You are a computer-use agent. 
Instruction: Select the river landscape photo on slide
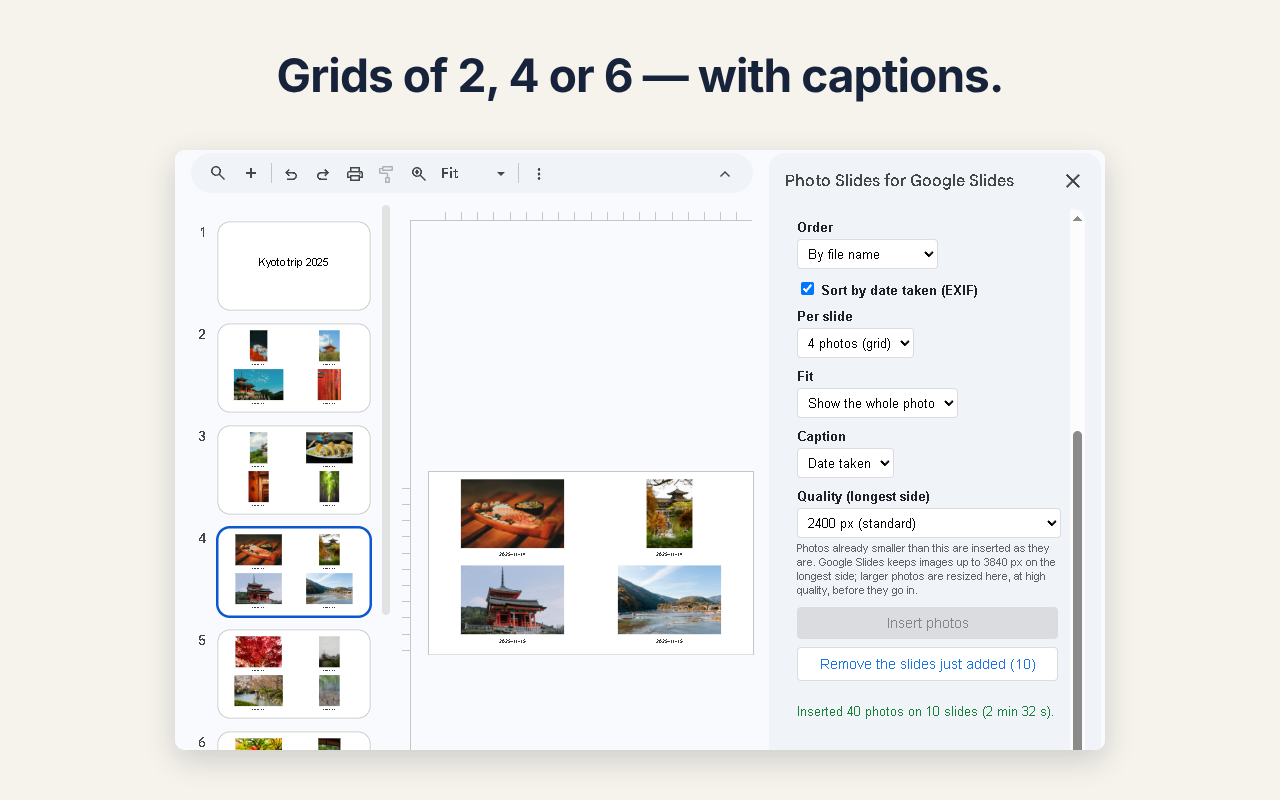pos(669,600)
